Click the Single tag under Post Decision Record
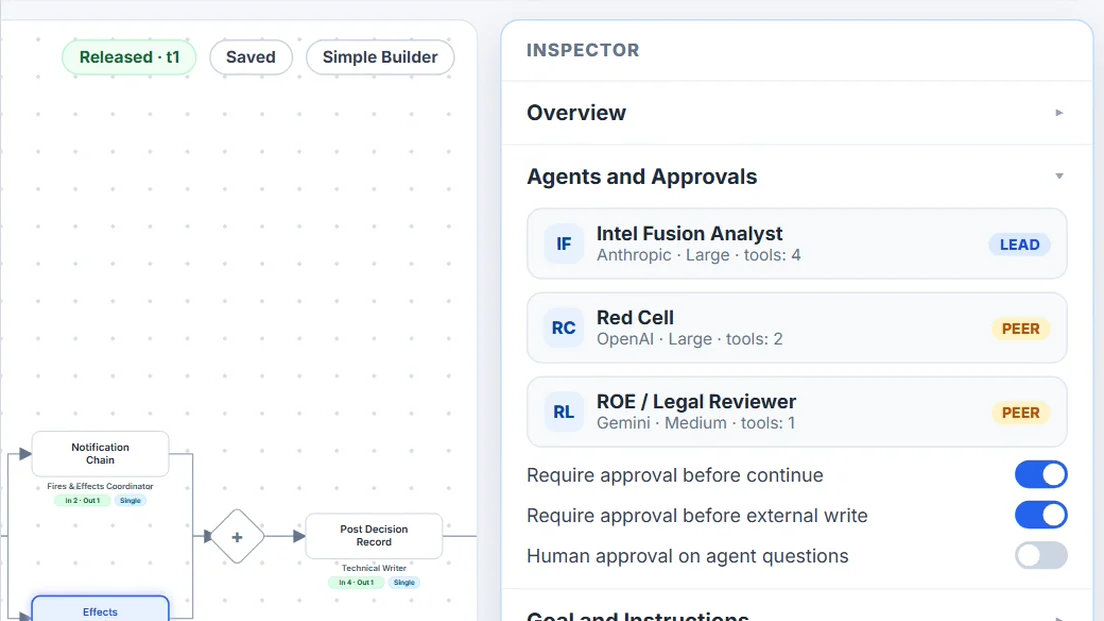 tap(404, 582)
